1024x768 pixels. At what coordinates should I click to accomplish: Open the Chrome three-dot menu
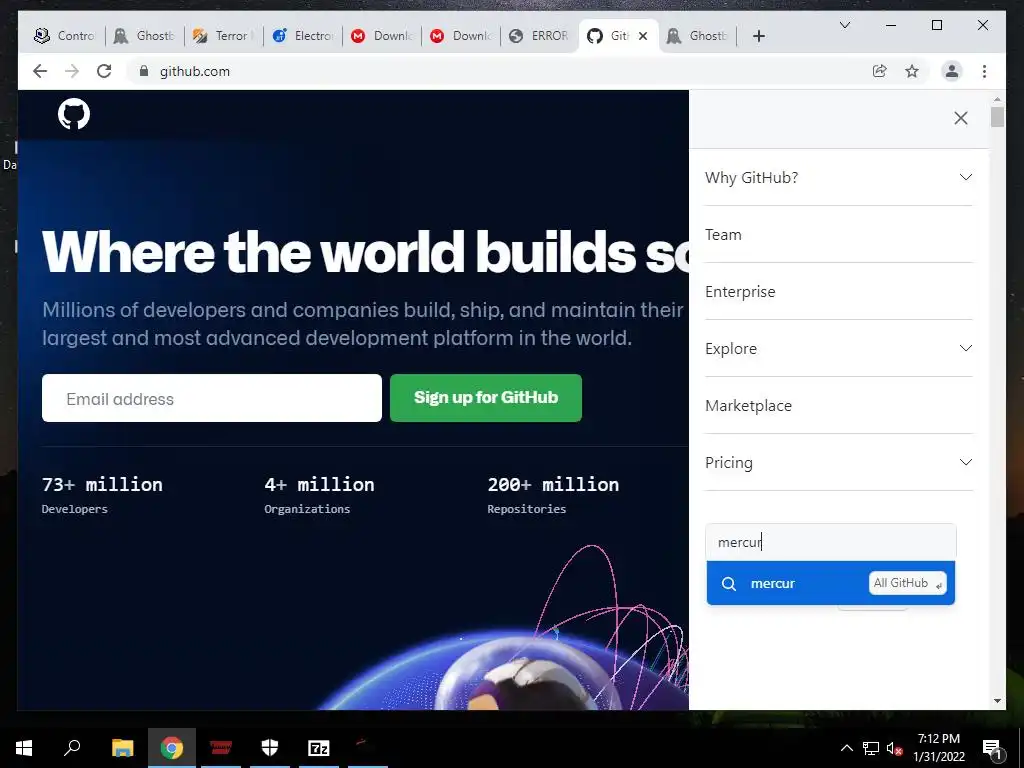coord(984,71)
